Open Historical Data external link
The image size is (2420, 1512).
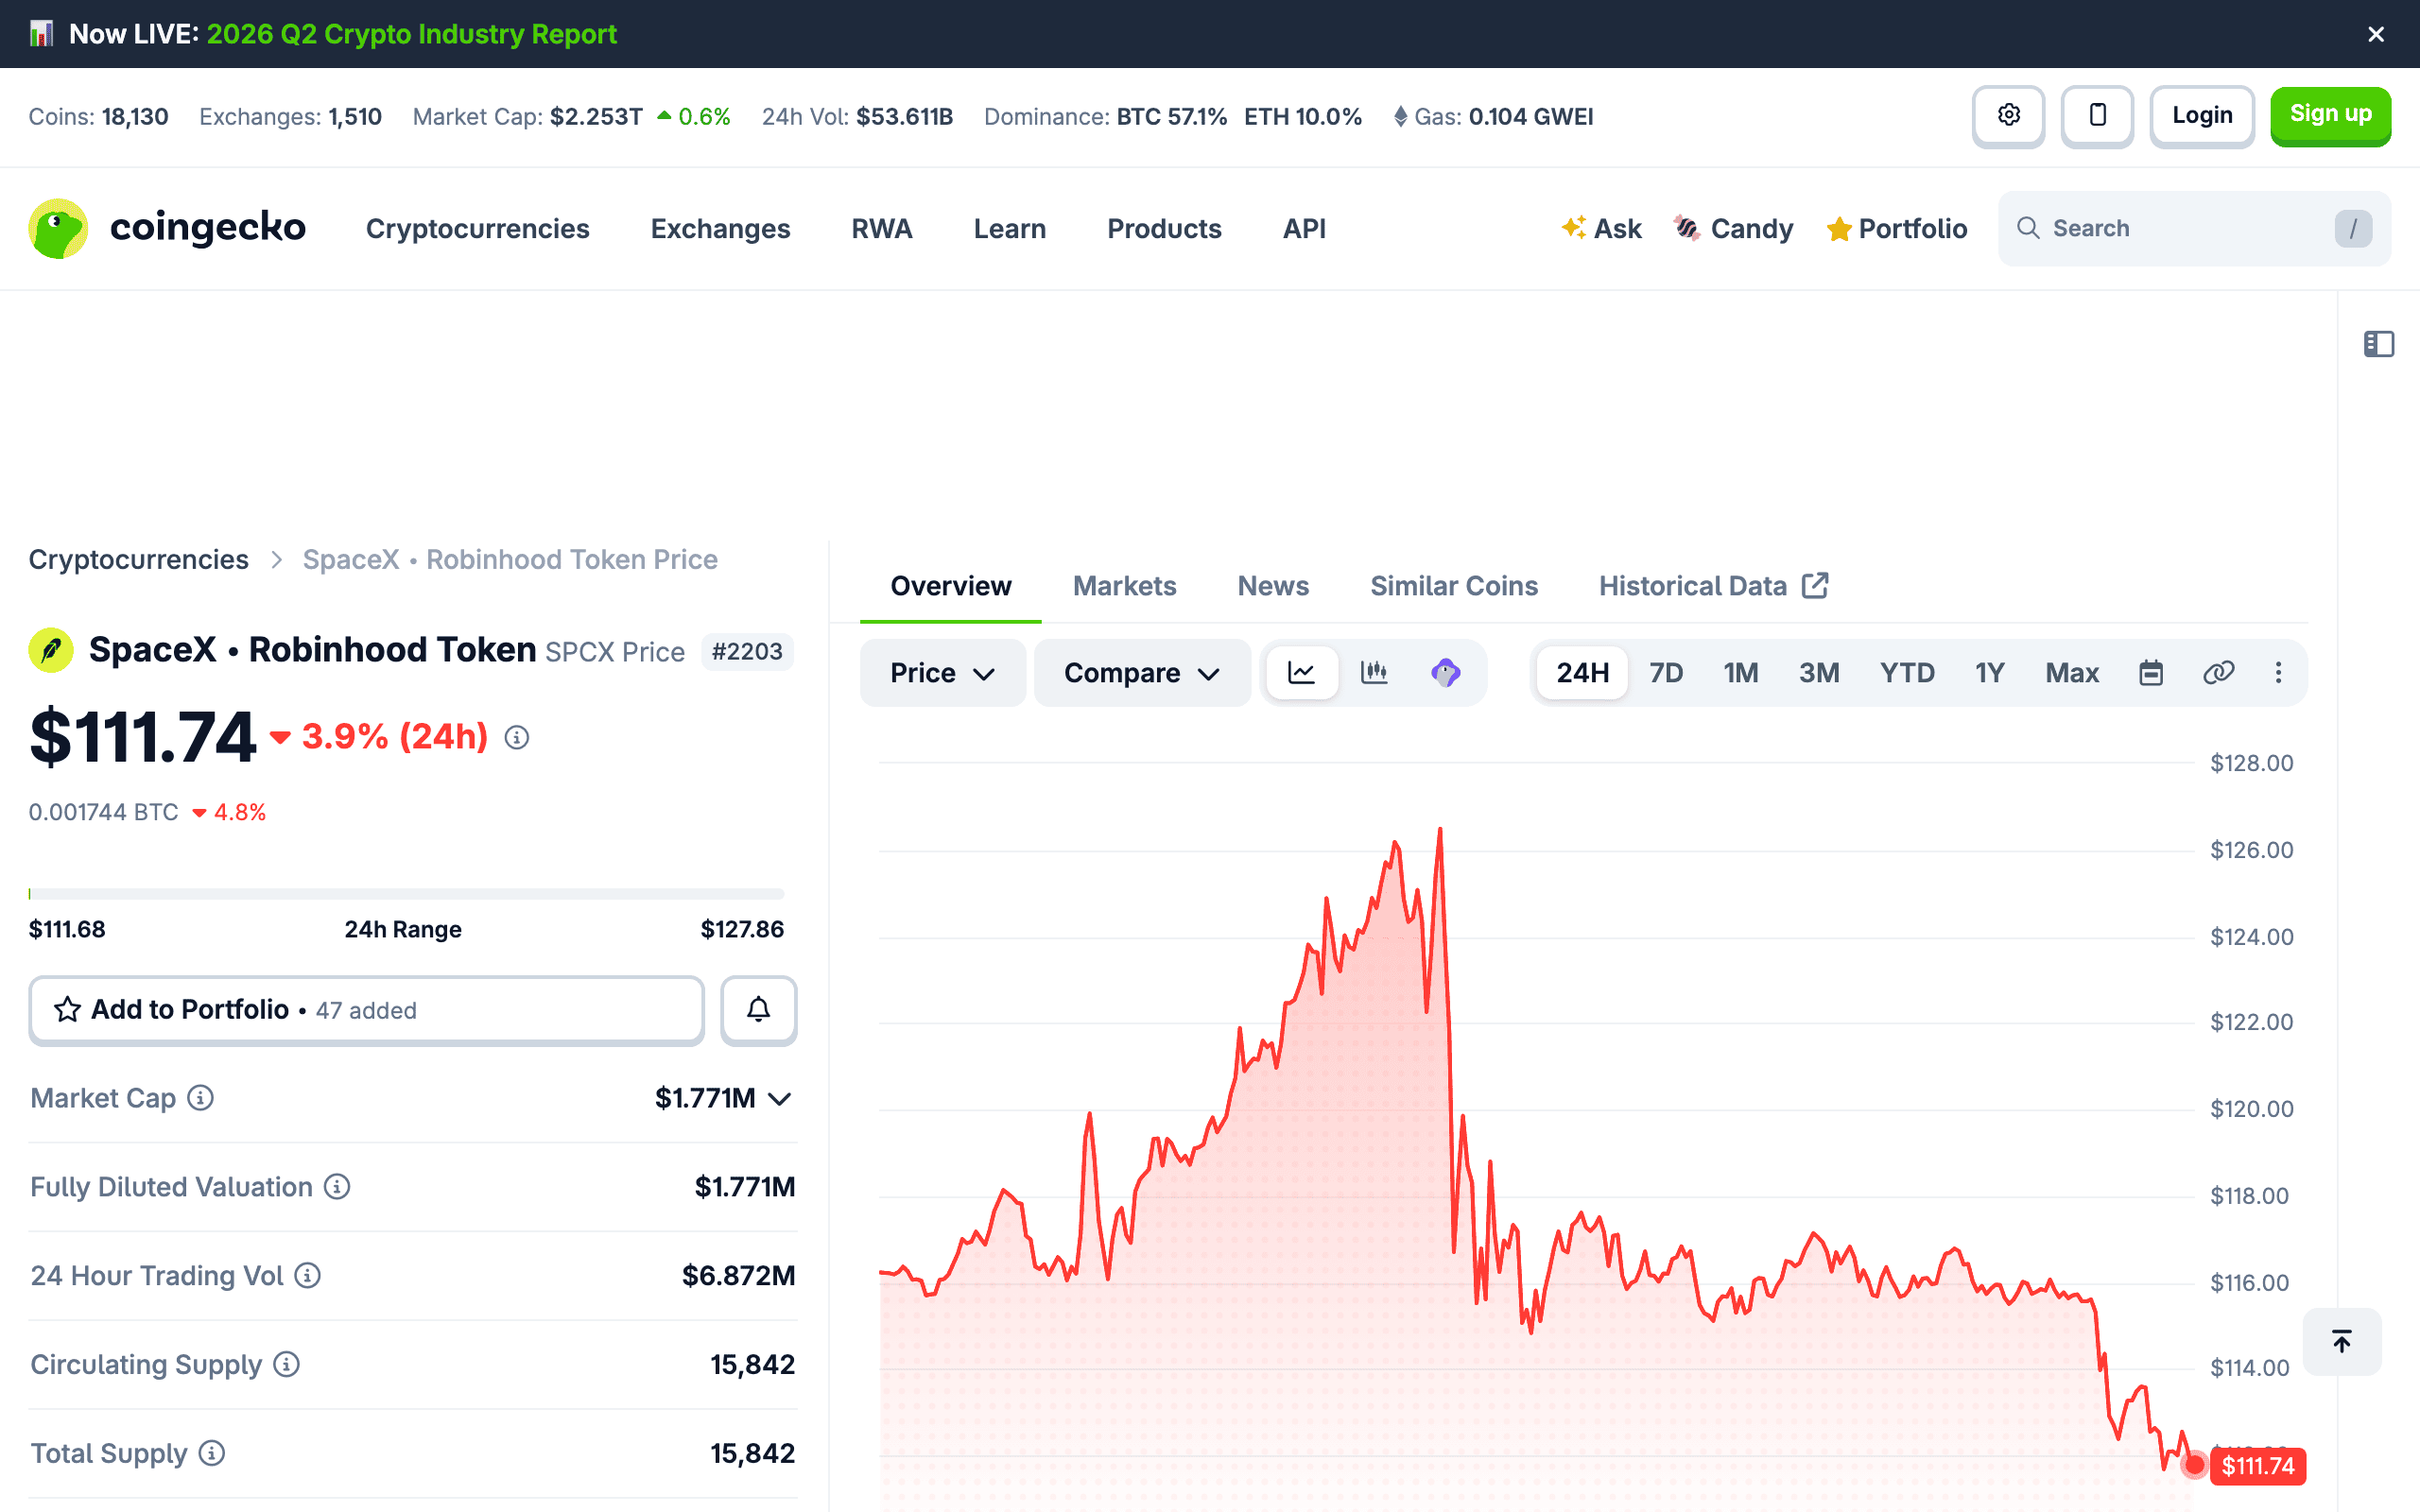point(1714,586)
